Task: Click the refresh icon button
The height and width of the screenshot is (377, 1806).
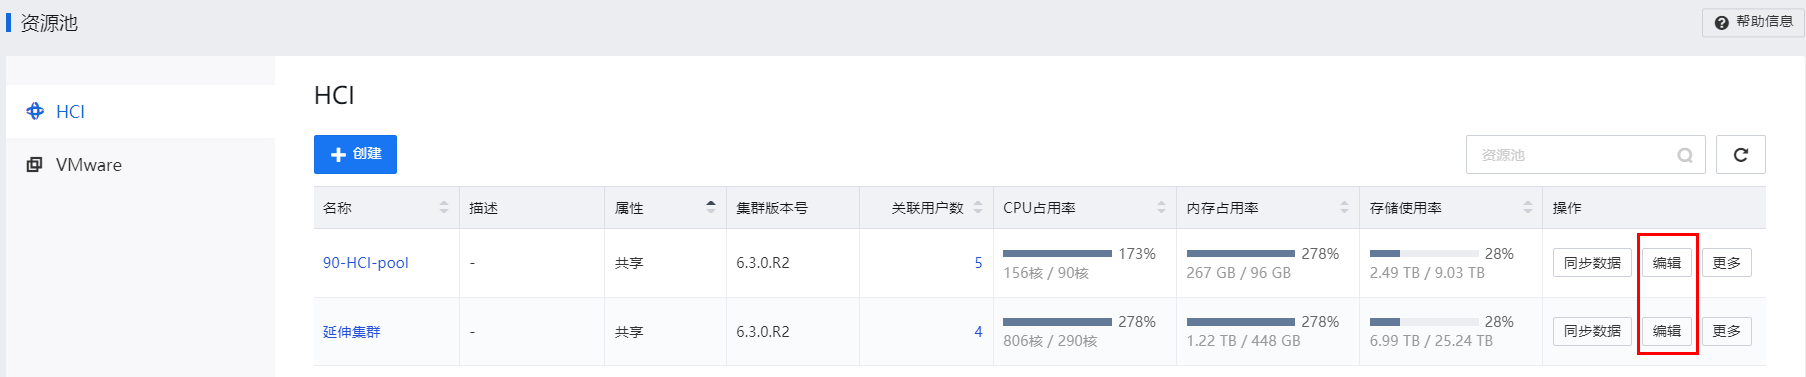Action: pyautogui.click(x=1740, y=155)
